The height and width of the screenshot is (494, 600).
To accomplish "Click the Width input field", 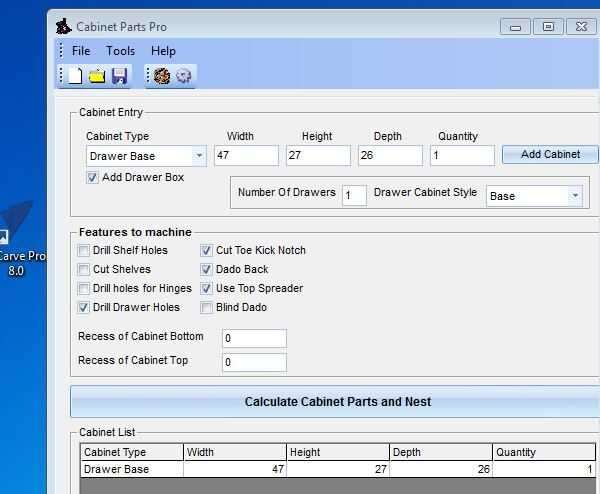I will pos(246,155).
